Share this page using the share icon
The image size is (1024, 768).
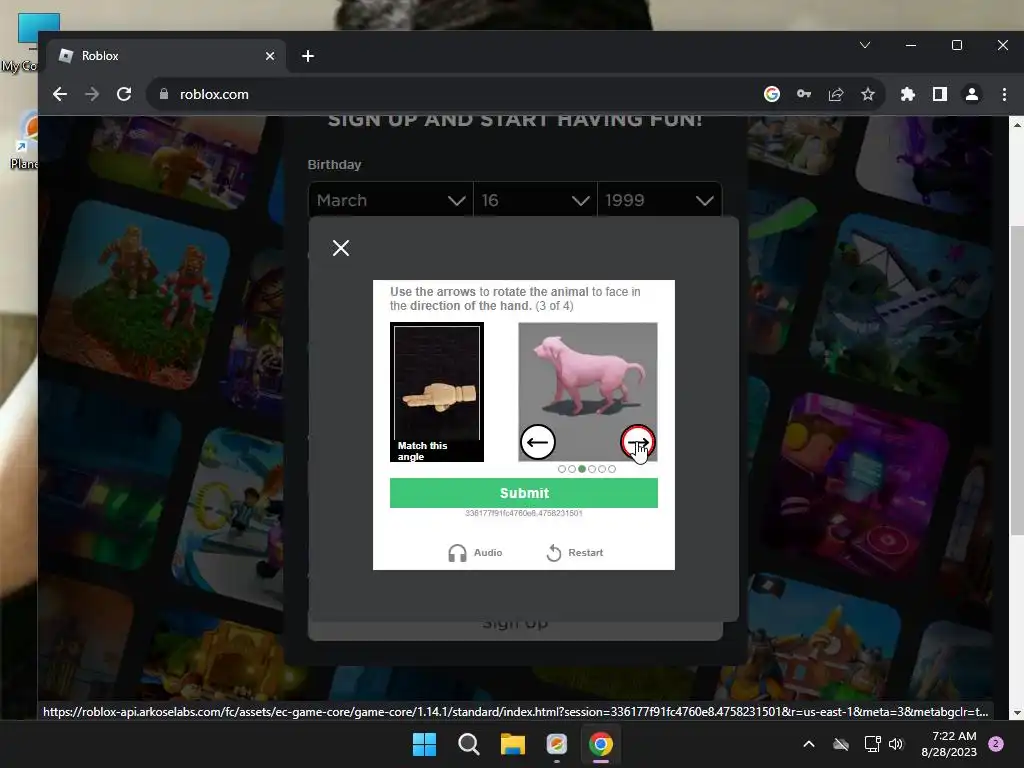836,94
